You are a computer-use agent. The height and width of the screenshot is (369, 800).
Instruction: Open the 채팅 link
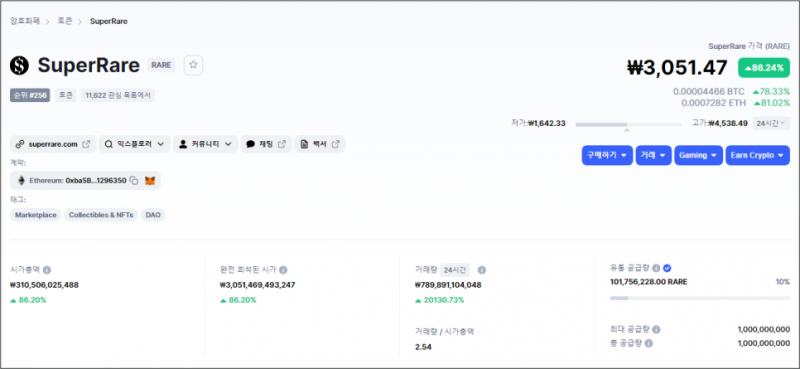point(266,144)
